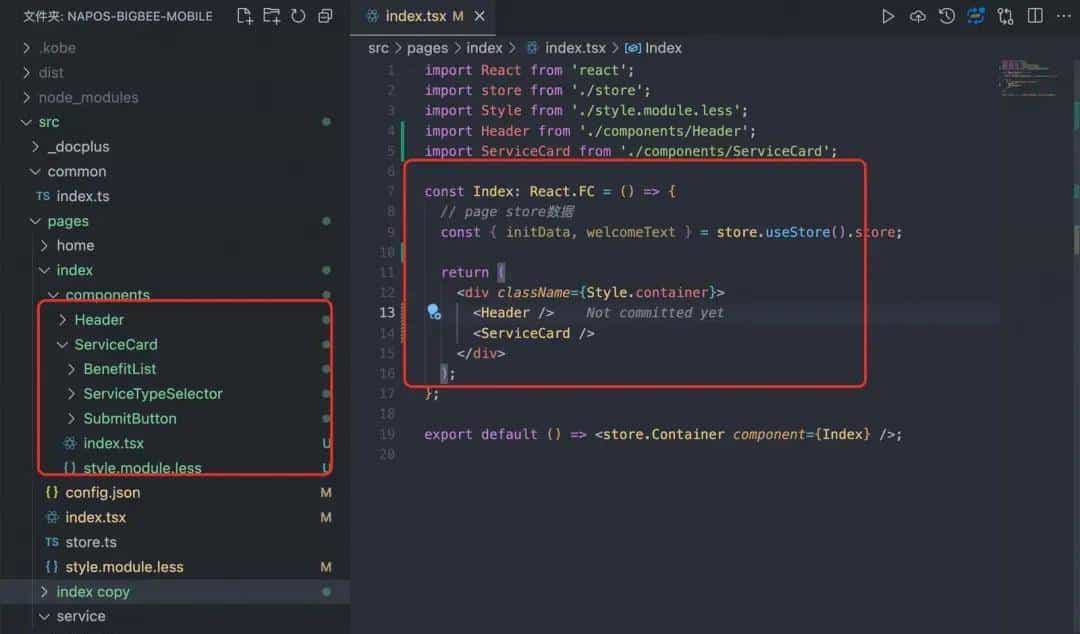Viewport: 1080px width, 634px height.
Task: Click the cloud upload icon
Action: click(917, 16)
